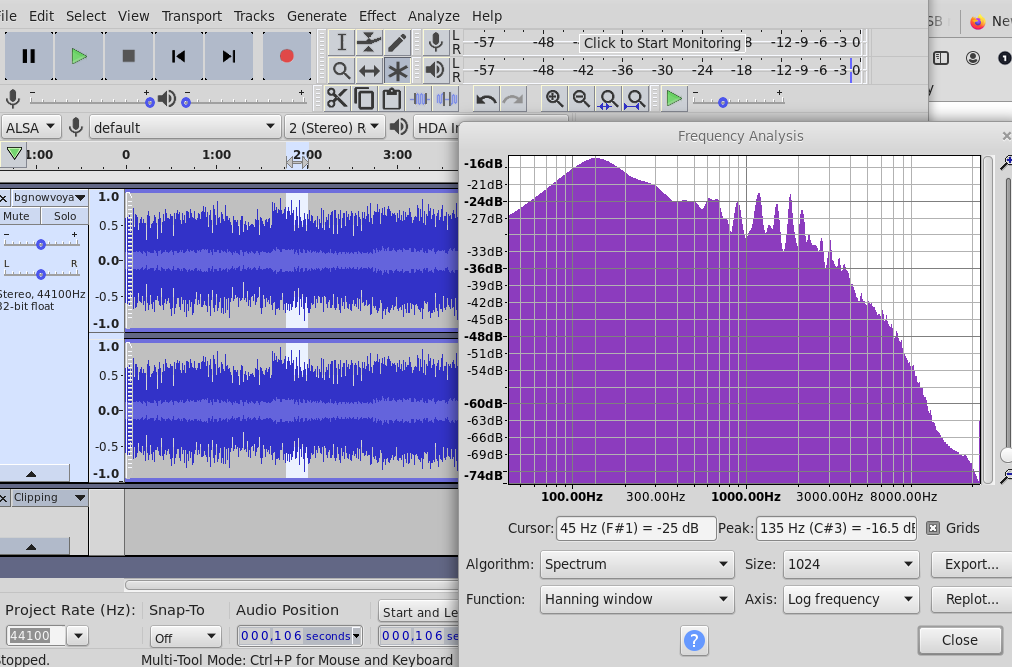Adjust the Play-at-Speed slider

738,101
